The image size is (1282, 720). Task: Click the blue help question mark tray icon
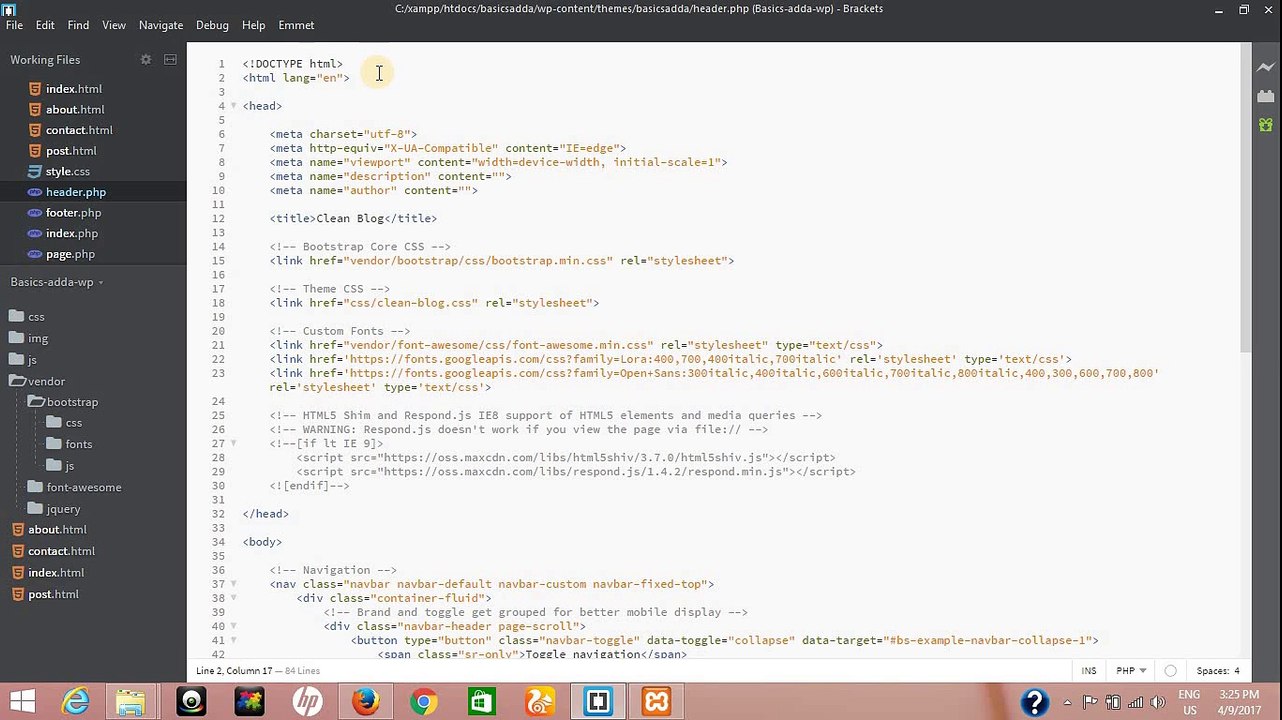click(1035, 702)
